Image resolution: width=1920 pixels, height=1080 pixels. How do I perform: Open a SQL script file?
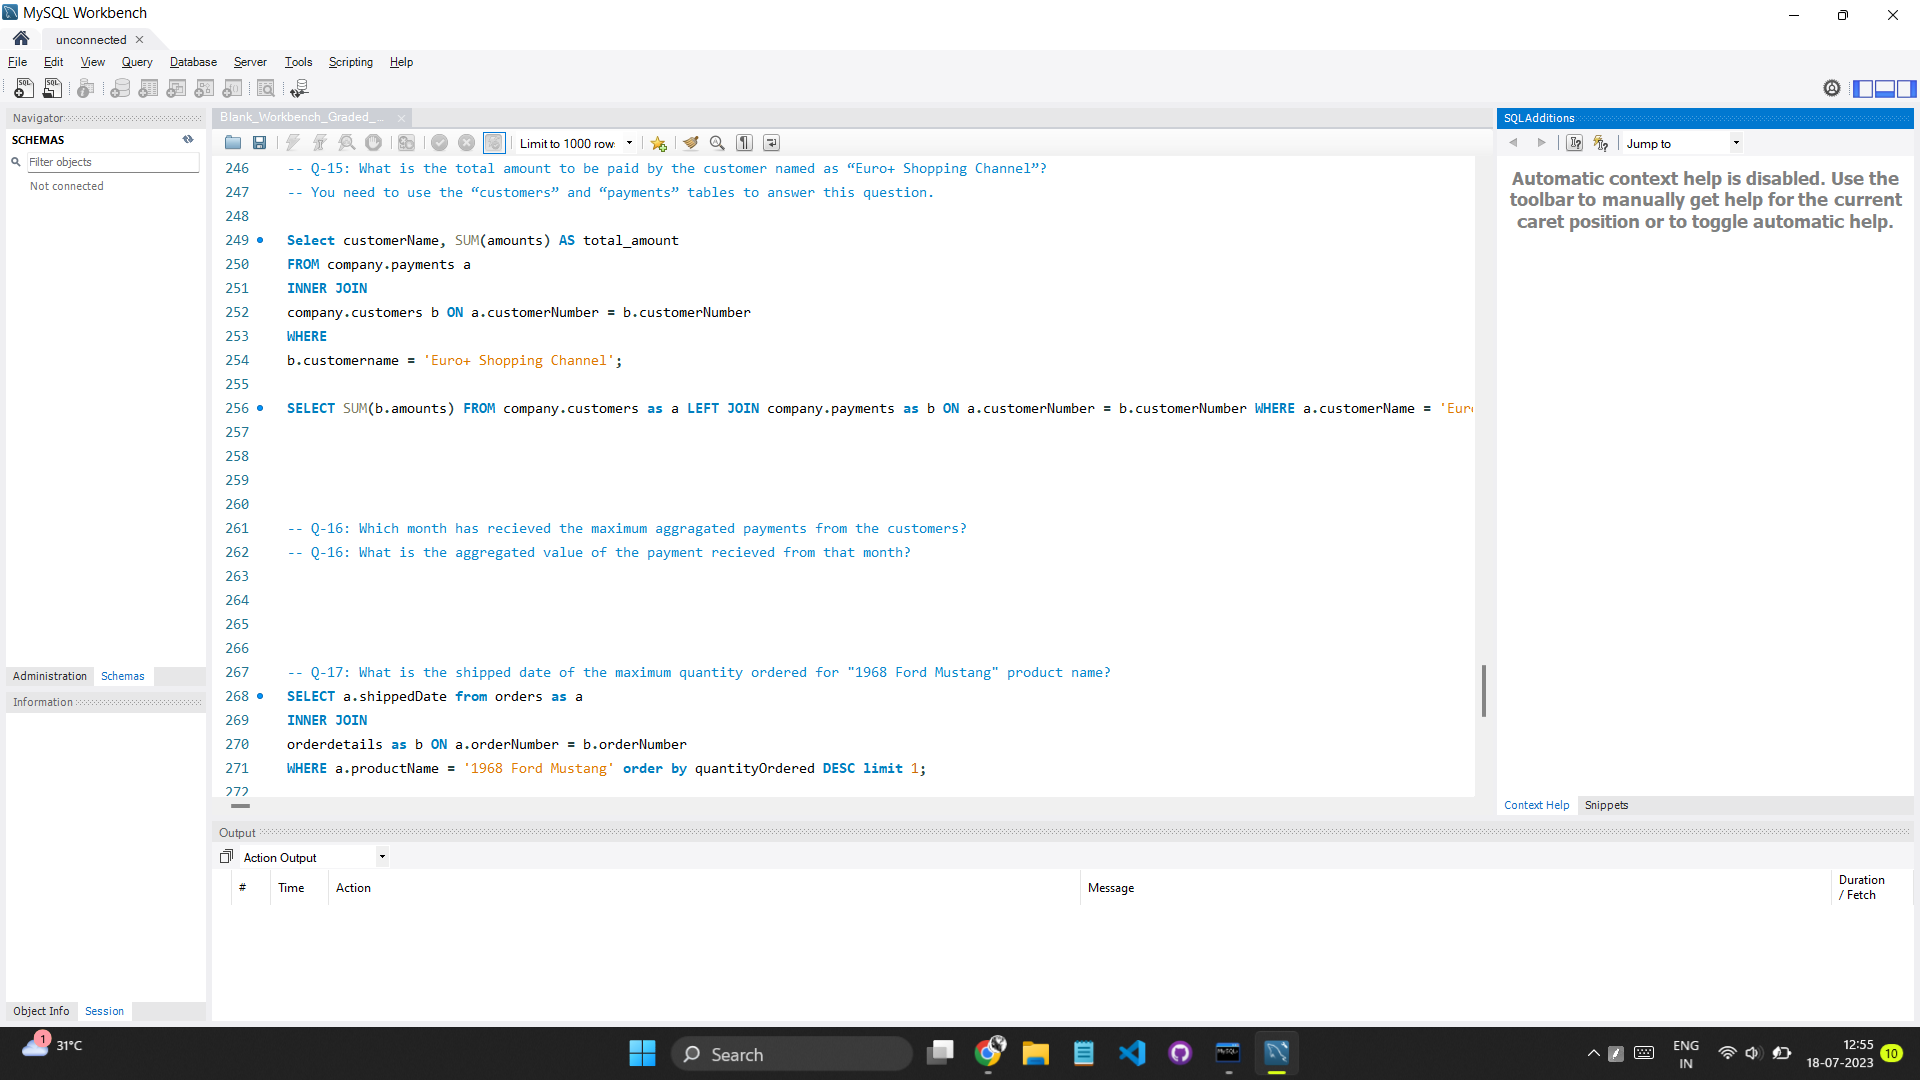coord(233,143)
